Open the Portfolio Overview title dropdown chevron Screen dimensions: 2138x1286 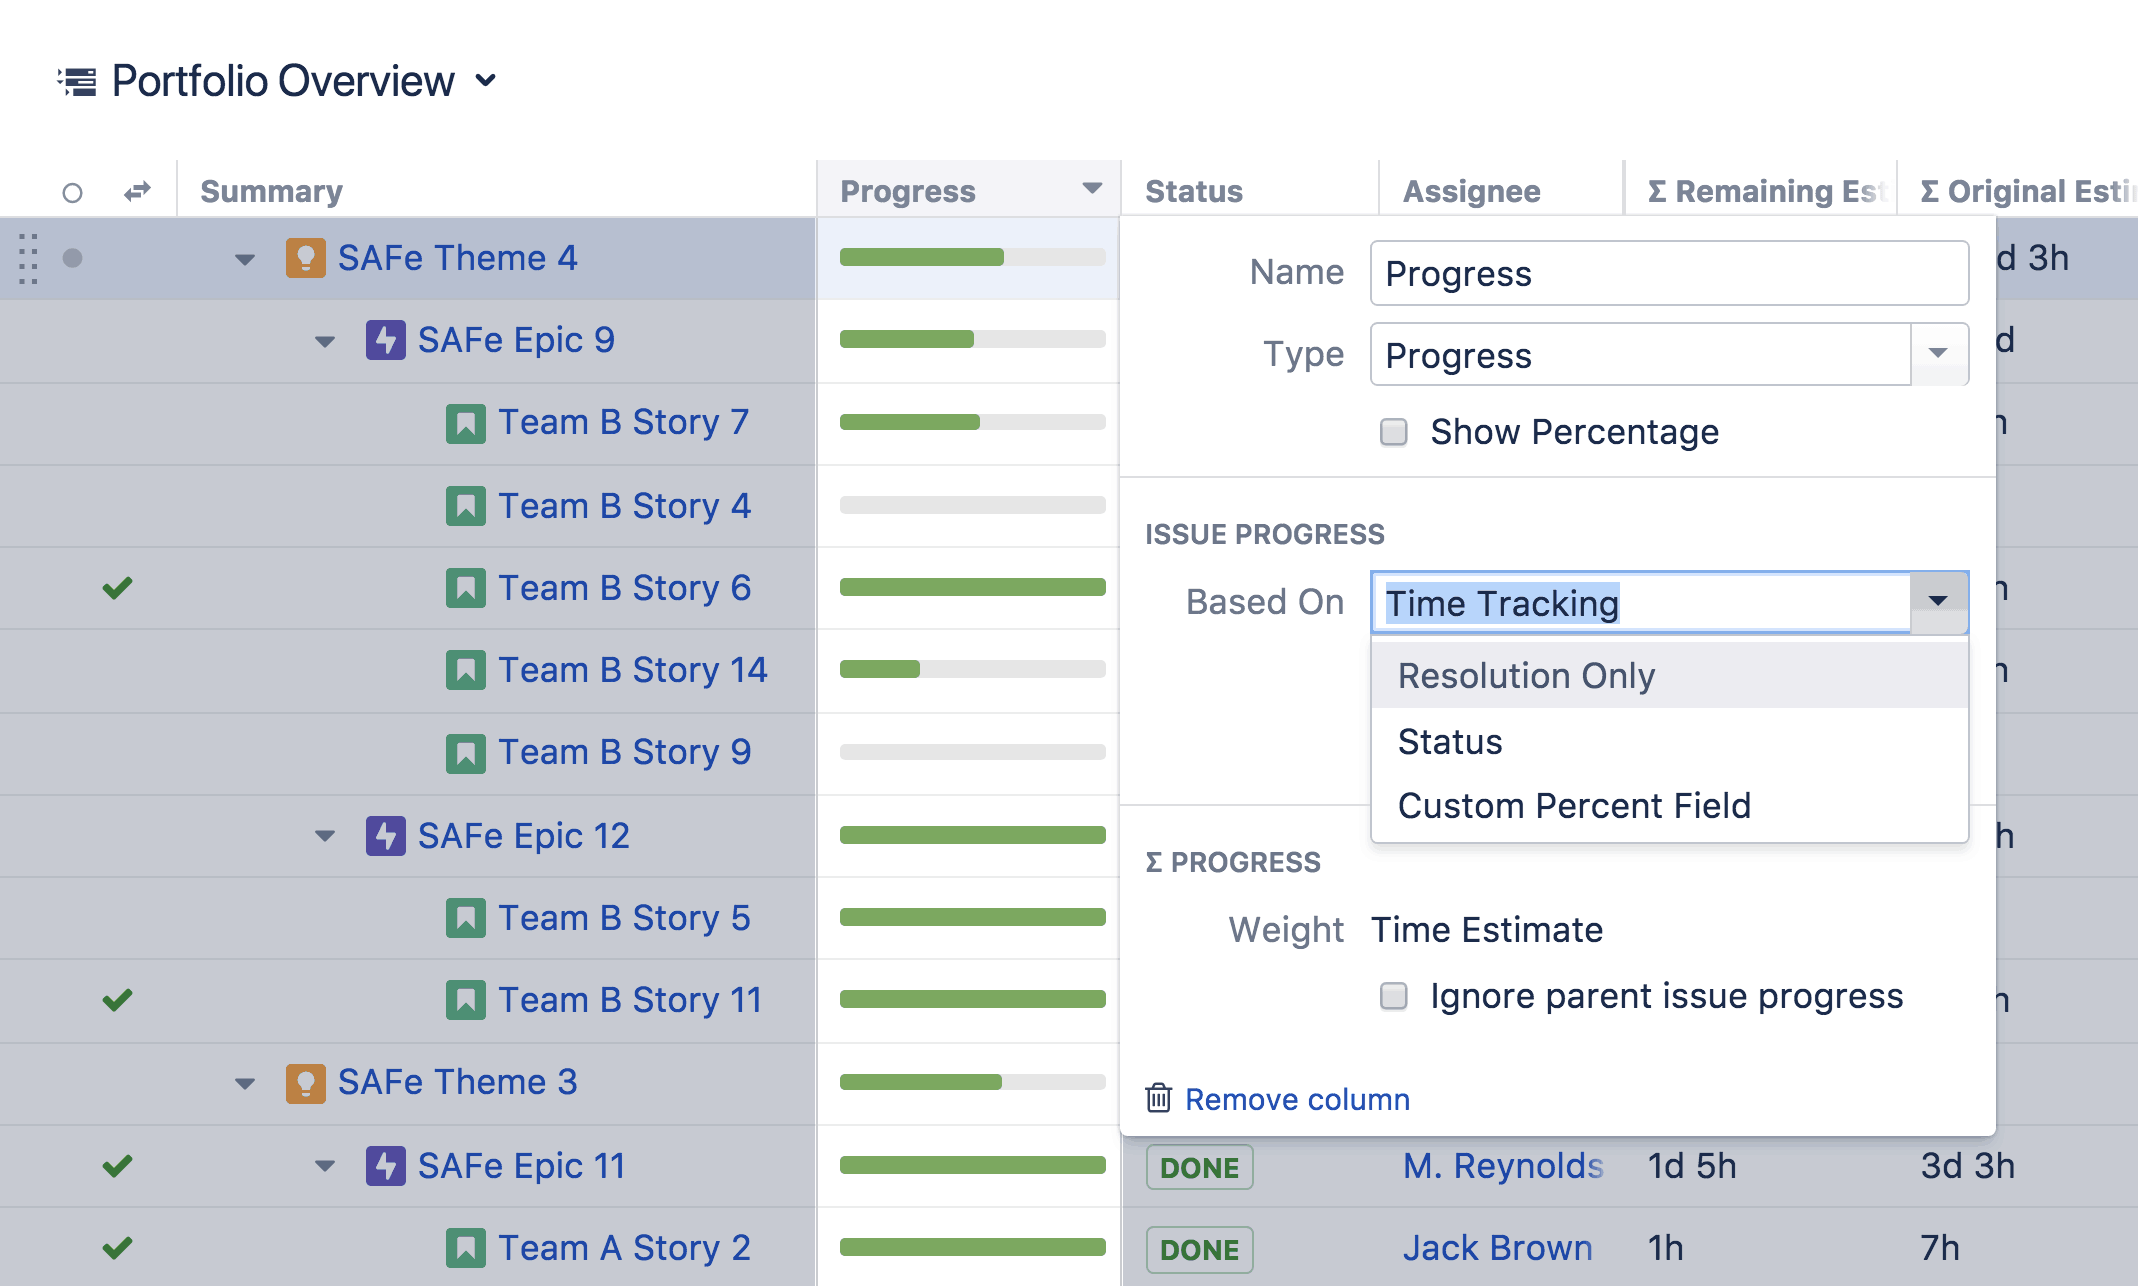pos(486,80)
